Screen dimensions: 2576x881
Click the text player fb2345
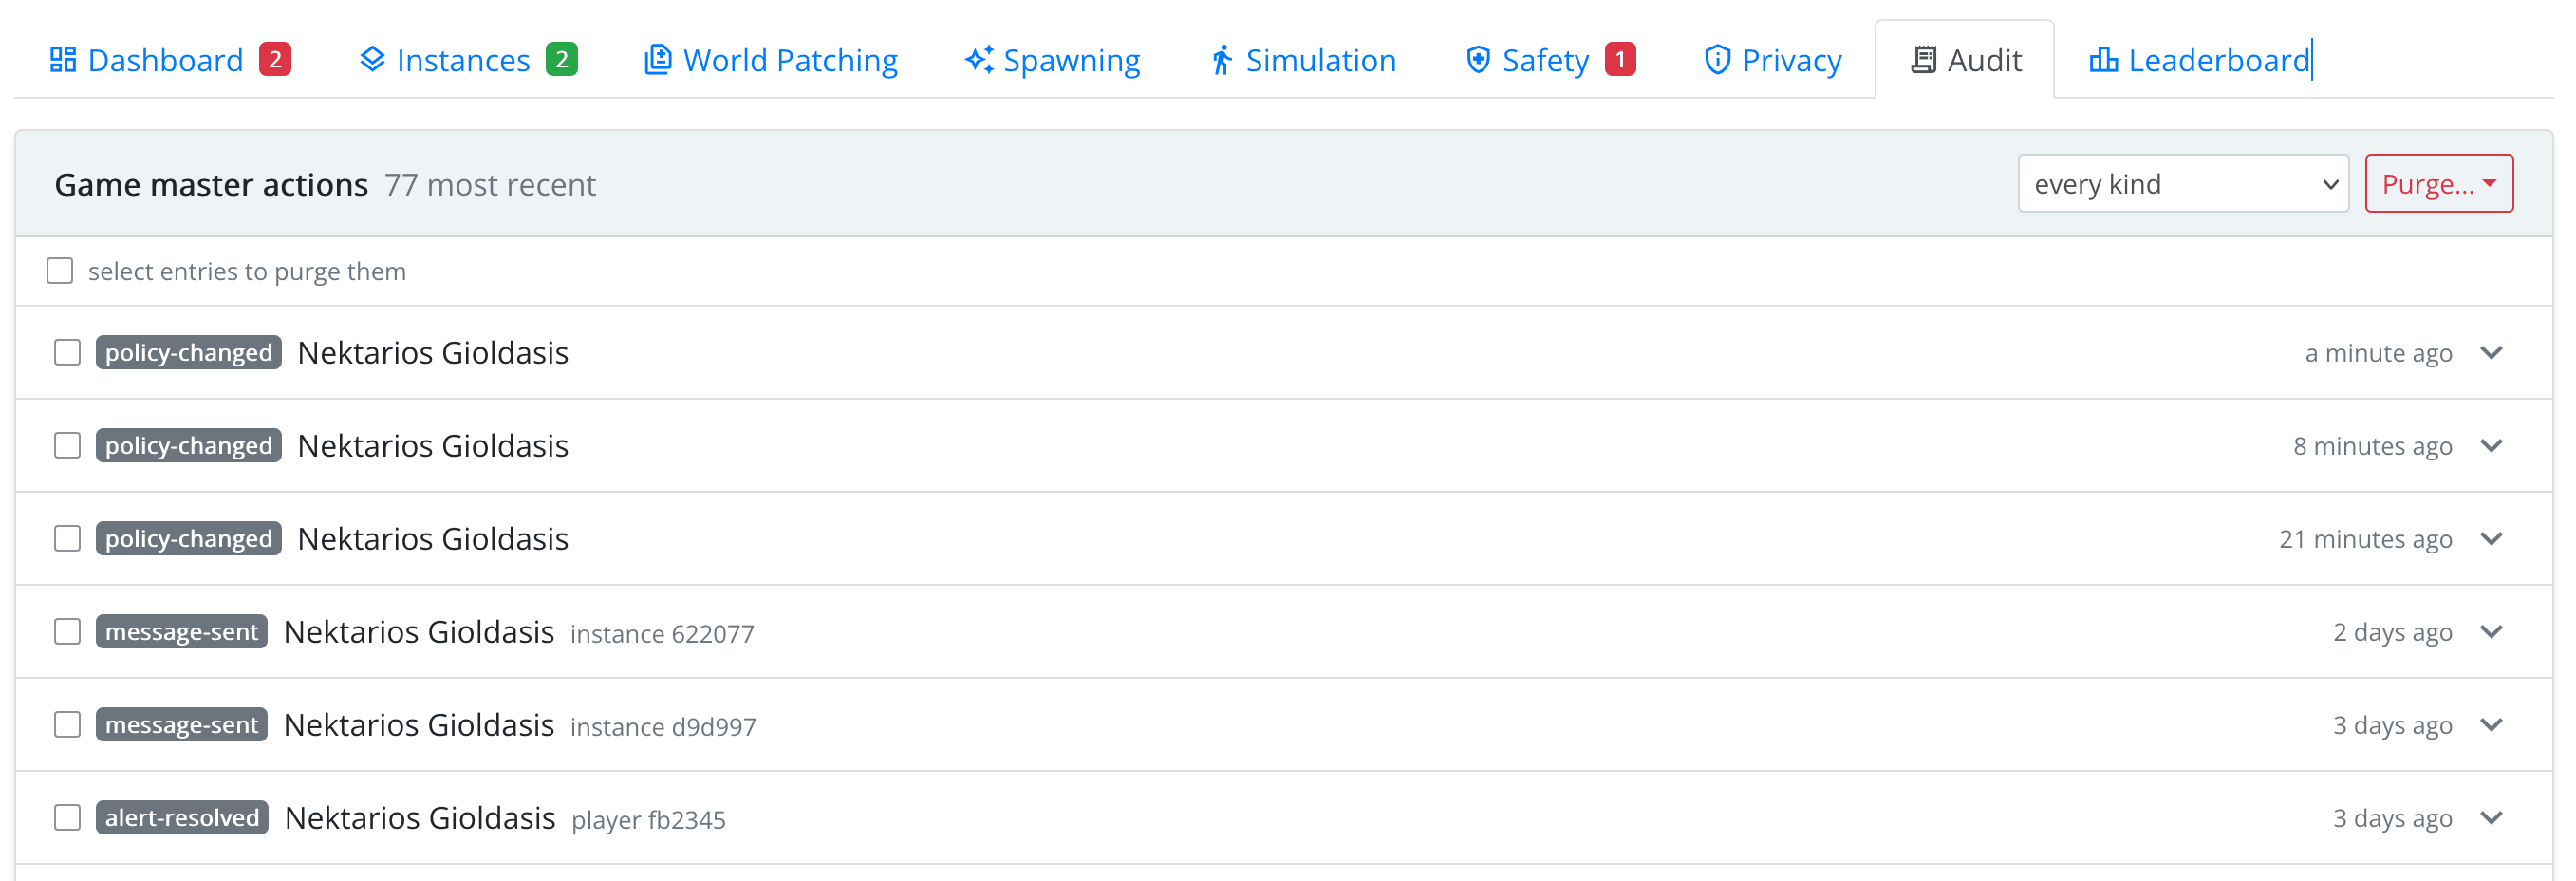pyautogui.click(x=649, y=820)
